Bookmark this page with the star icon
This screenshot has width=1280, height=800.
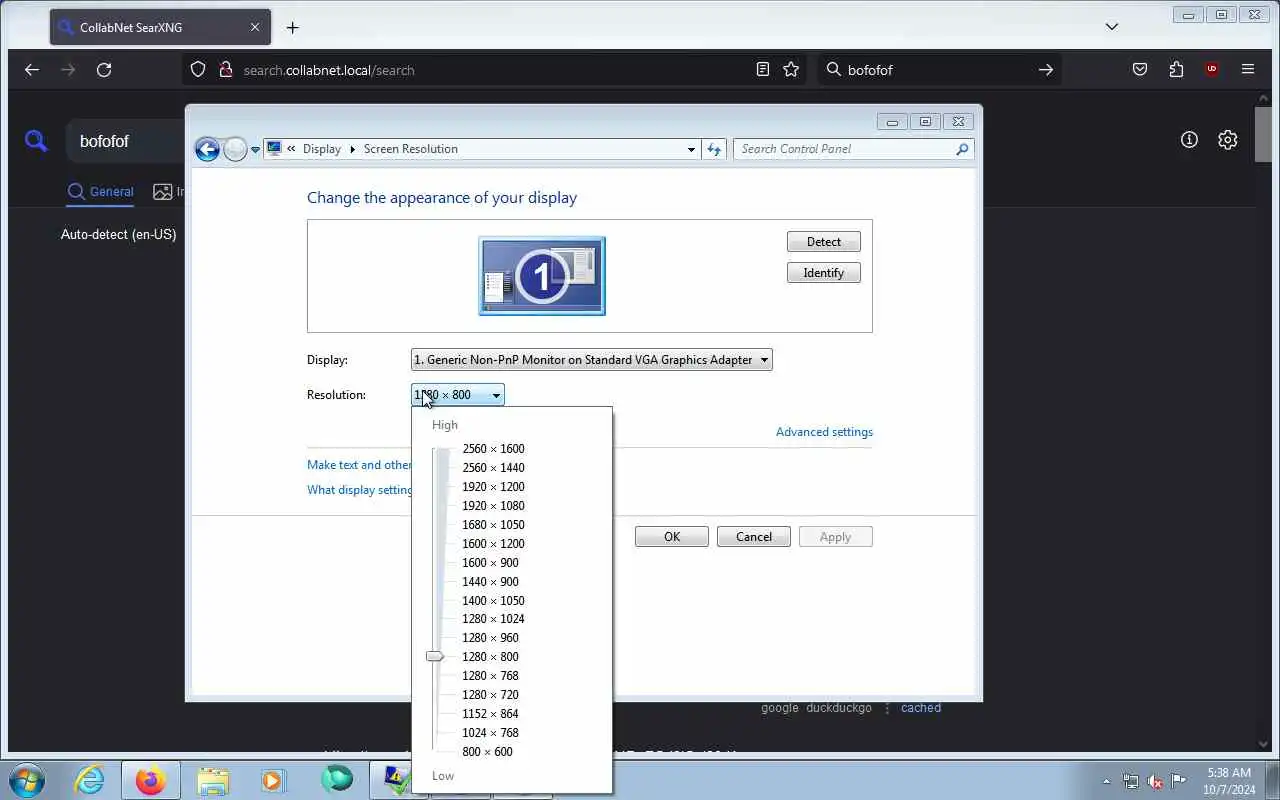791,70
